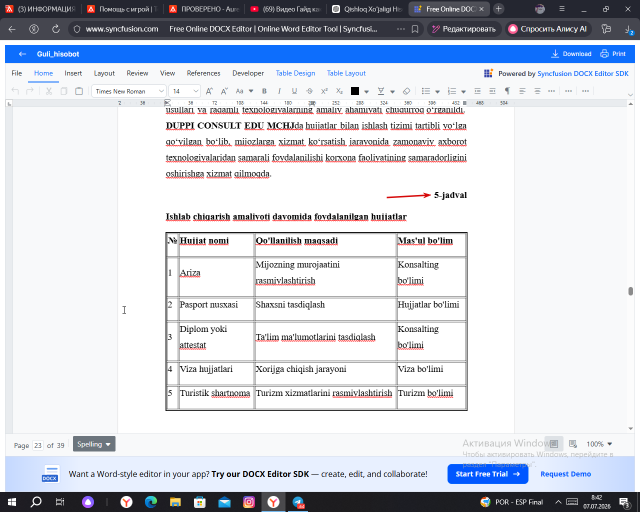The image size is (640, 512).
Task: Expand the numbering dropdown arrow
Action: (x=463, y=91)
